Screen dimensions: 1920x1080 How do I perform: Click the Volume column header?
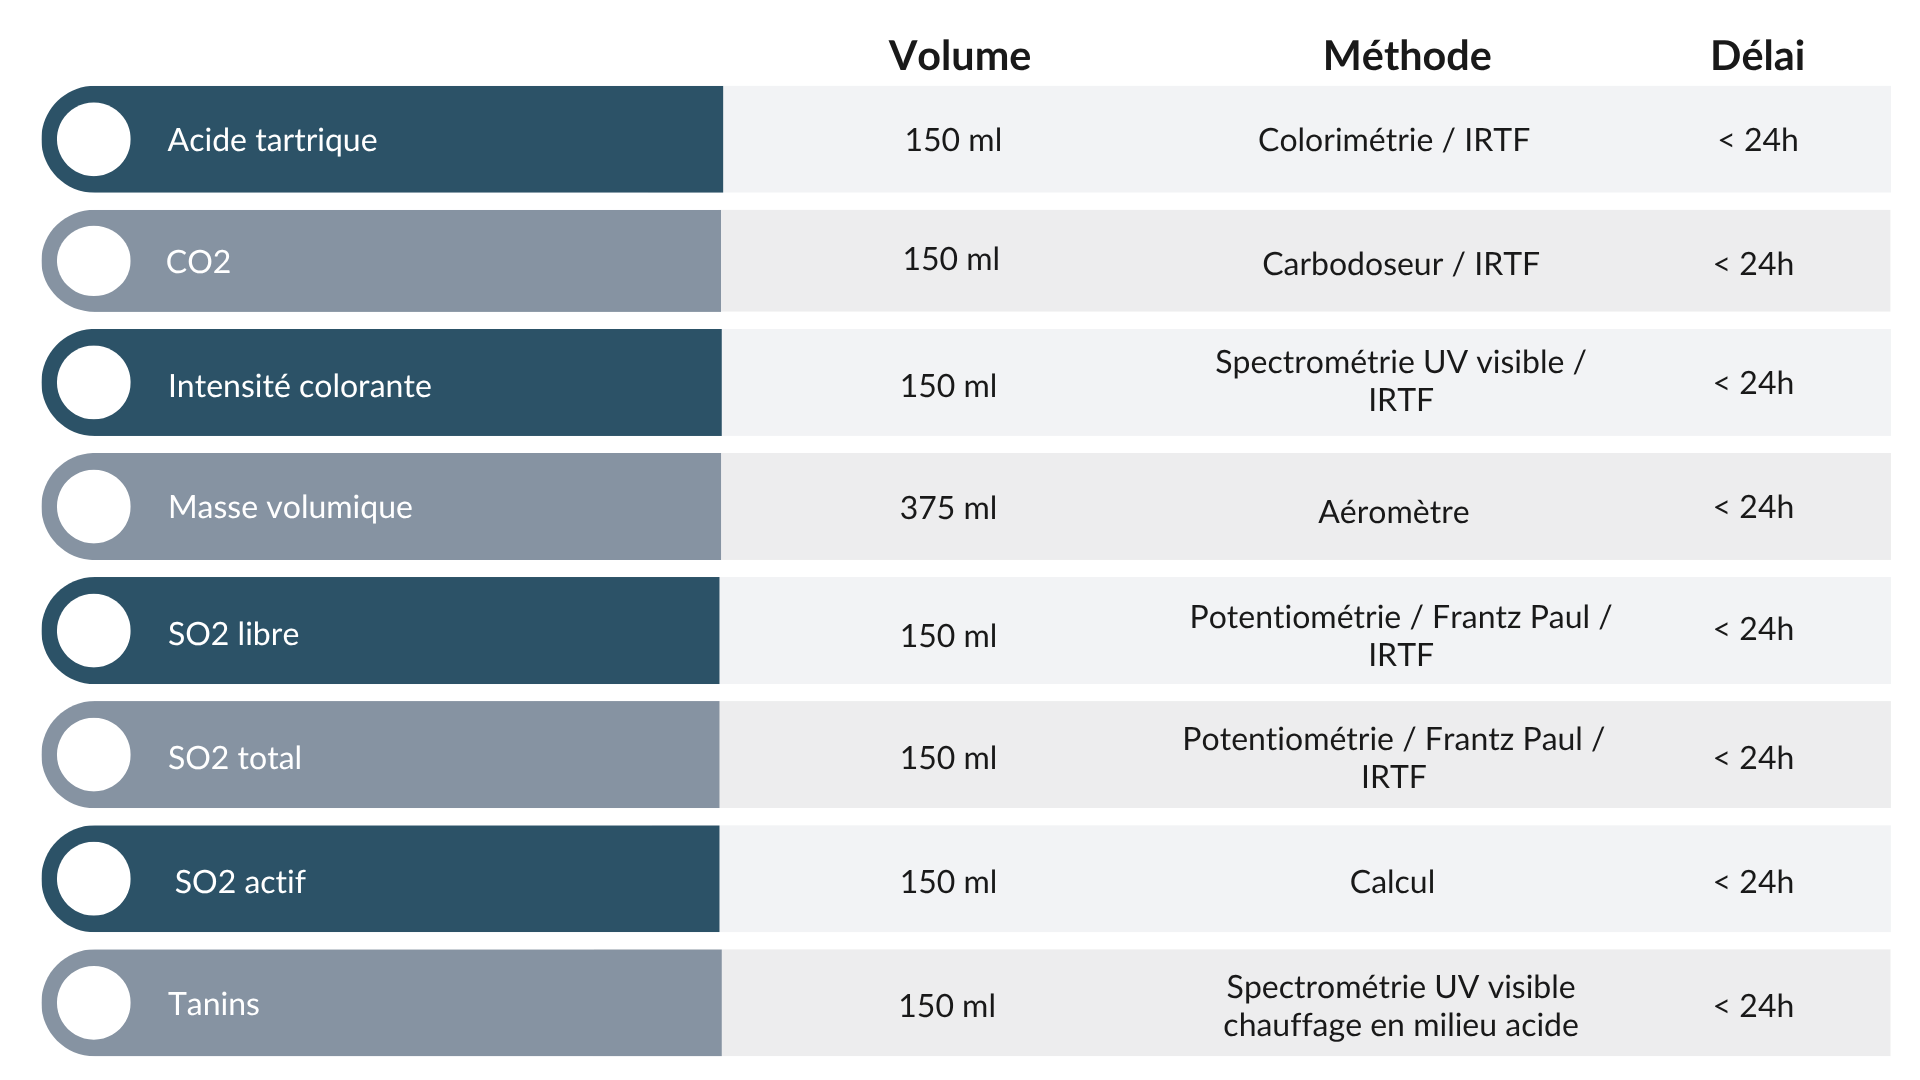point(959,56)
